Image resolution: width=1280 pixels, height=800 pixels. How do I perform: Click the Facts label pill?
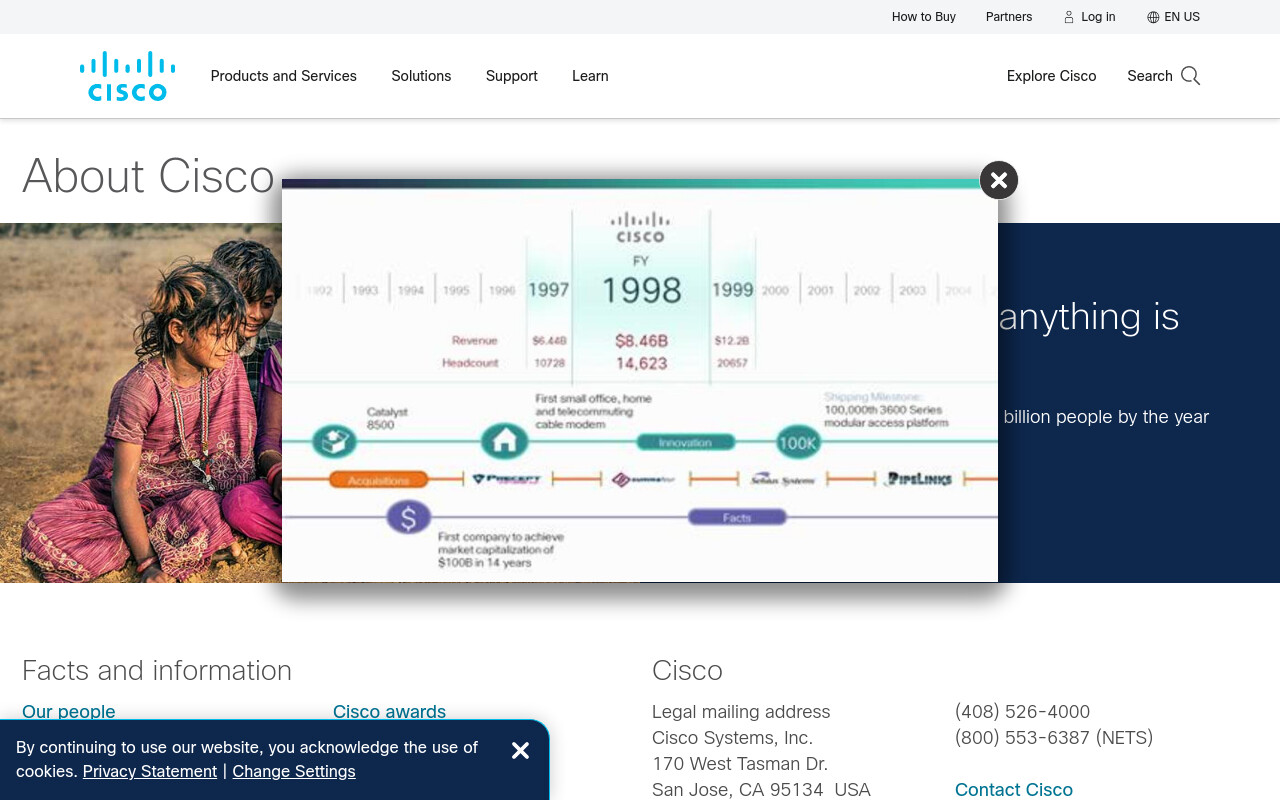(x=737, y=517)
